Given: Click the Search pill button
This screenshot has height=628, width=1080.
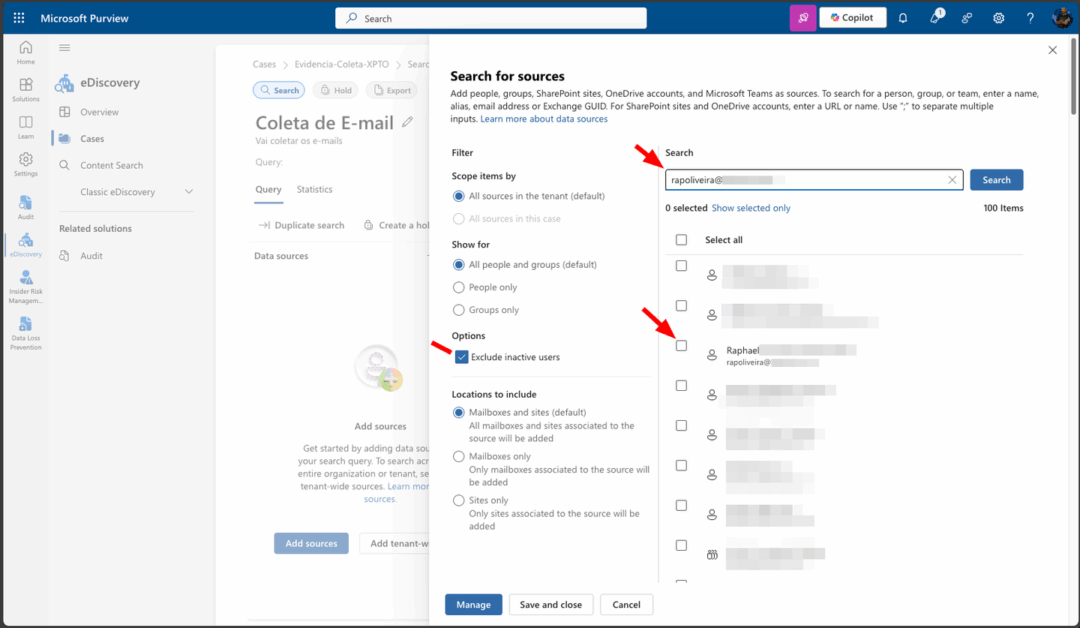Looking at the screenshot, I should pos(279,90).
